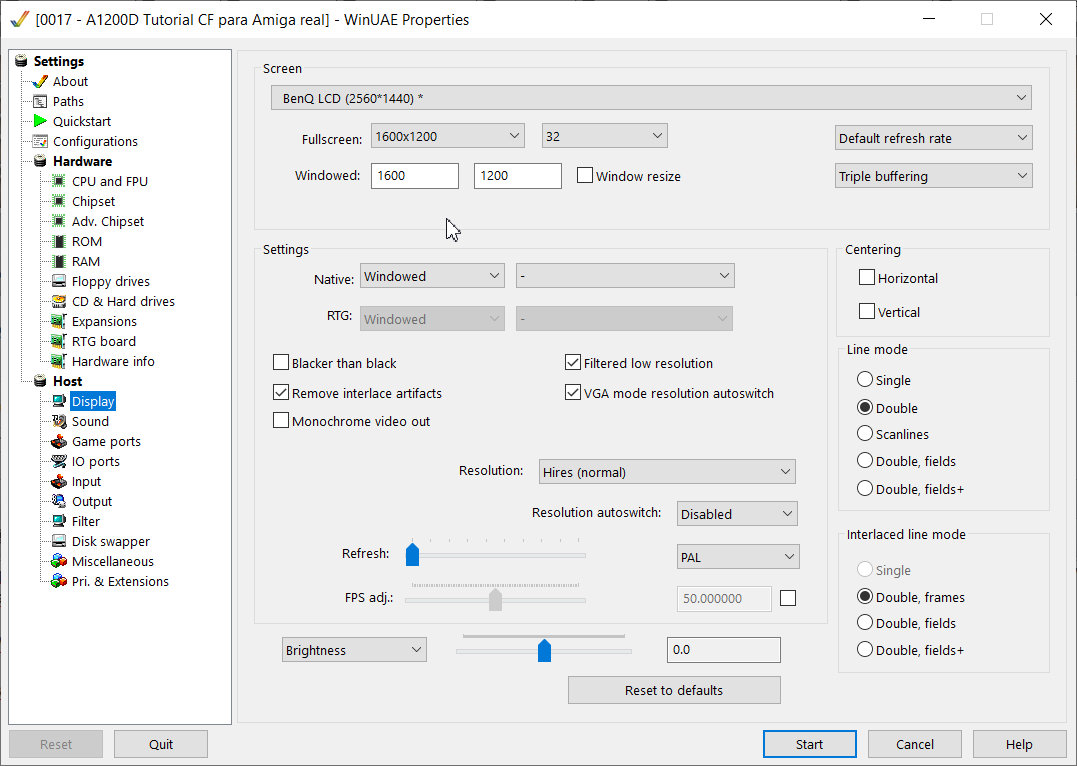Click the Refresh slider handle

click(x=412, y=554)
